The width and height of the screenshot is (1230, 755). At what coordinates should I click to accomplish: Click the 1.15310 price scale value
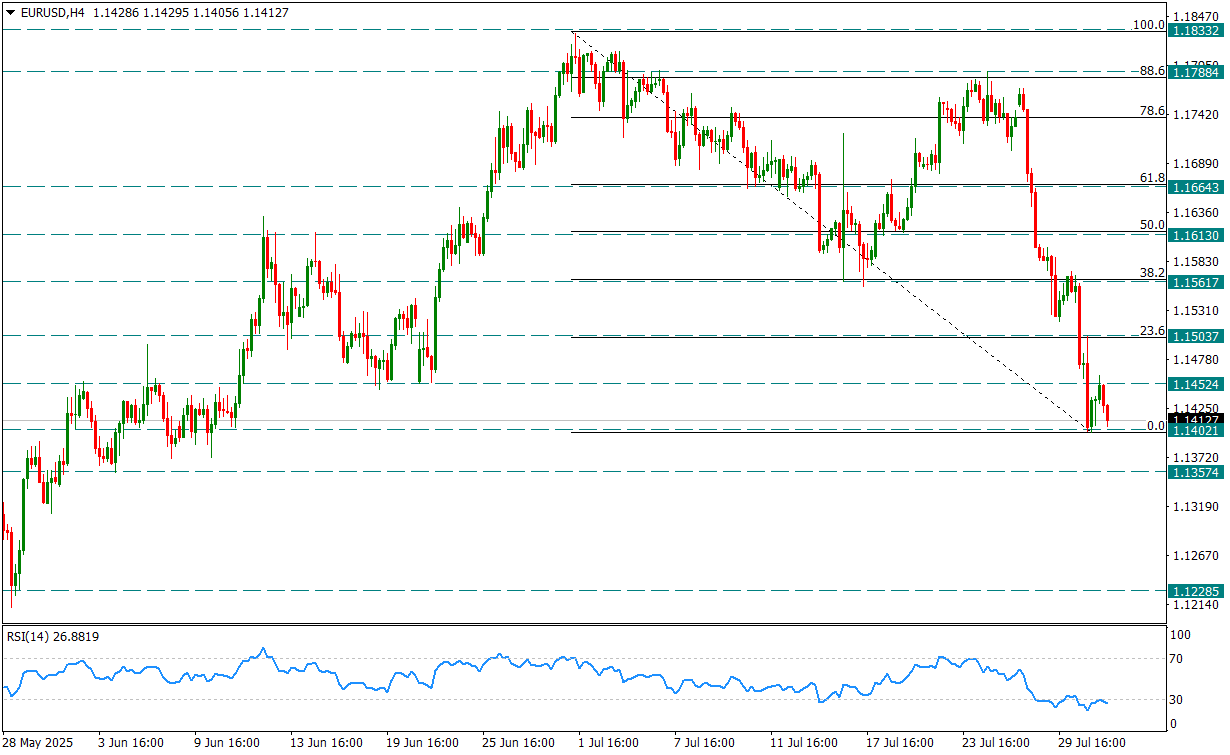(1198, 310)
